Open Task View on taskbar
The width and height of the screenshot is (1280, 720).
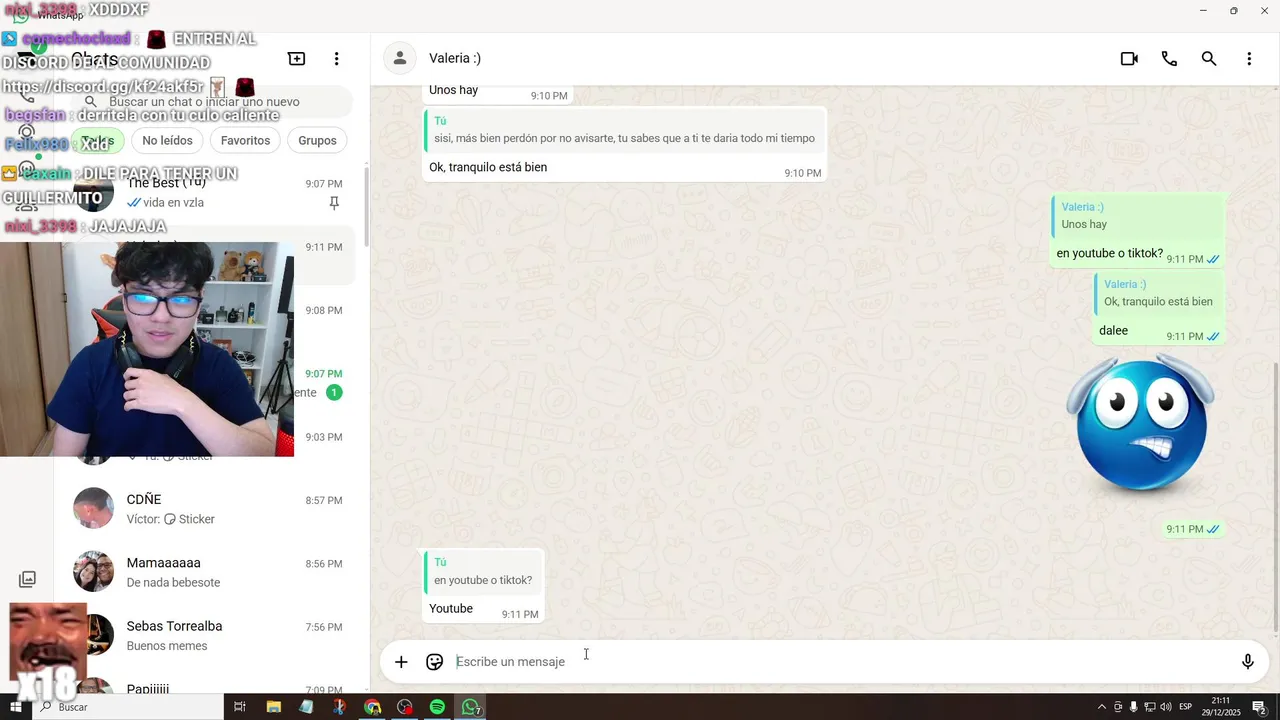[x=240, y=707]
